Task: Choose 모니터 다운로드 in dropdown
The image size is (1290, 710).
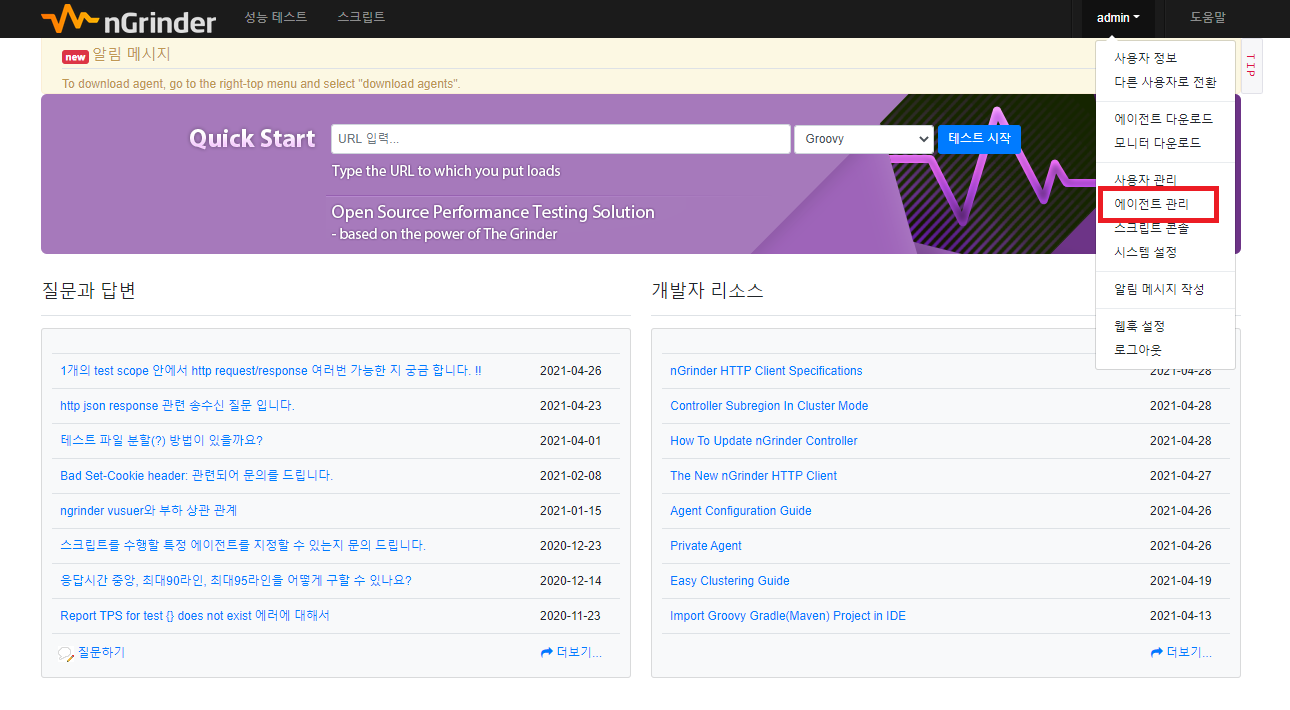Action: pos(1158,143)
